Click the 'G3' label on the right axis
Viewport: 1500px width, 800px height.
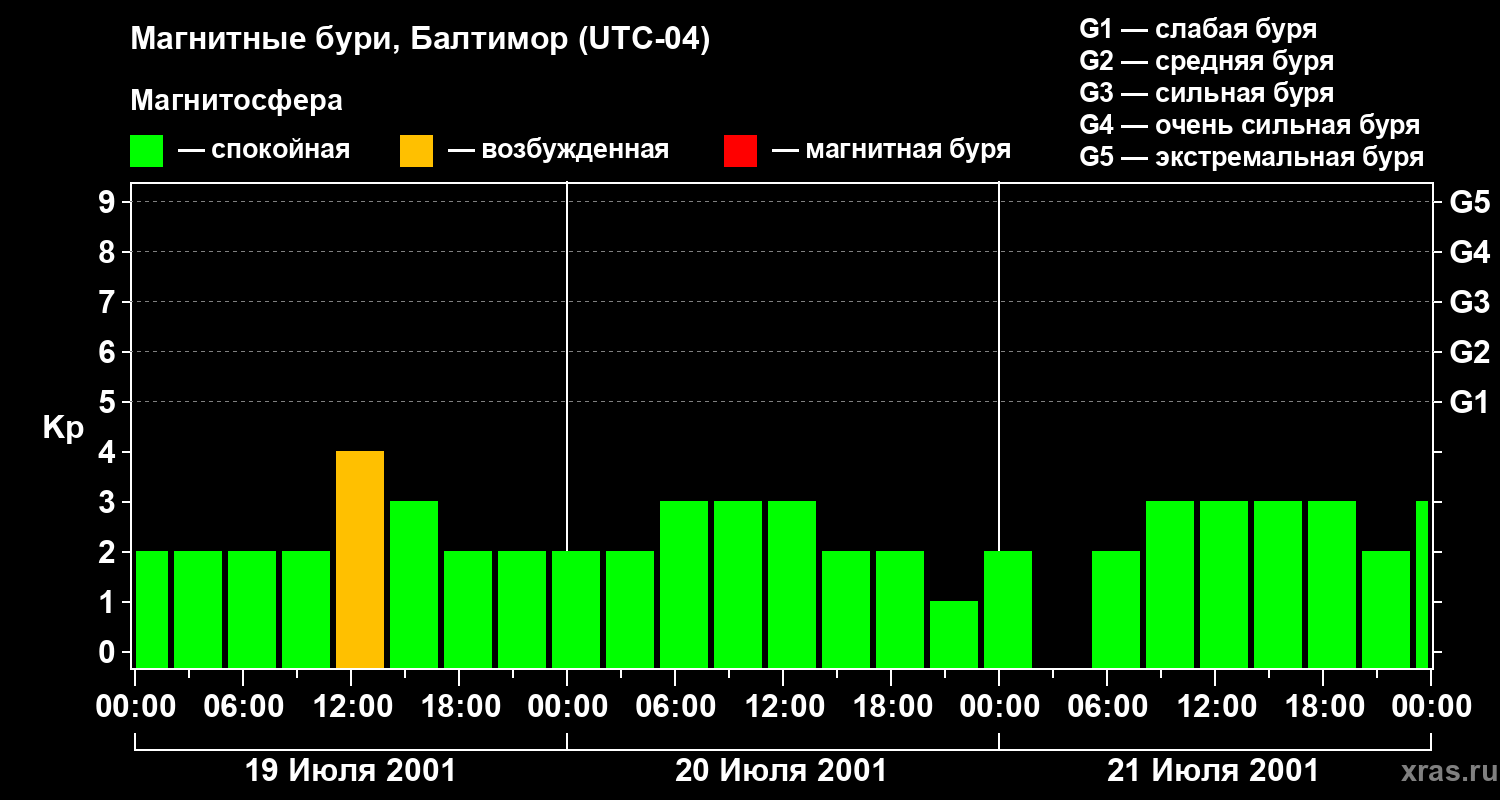pyautogui.click(x=1469, y=303)
